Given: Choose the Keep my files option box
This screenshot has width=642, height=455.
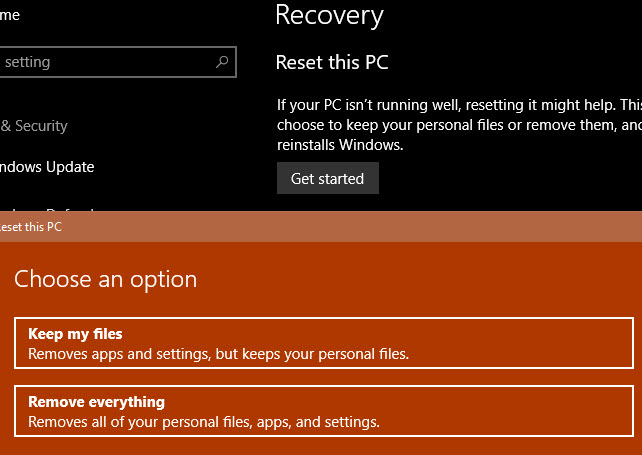Looking at the screenshot, I should point(324,343).
